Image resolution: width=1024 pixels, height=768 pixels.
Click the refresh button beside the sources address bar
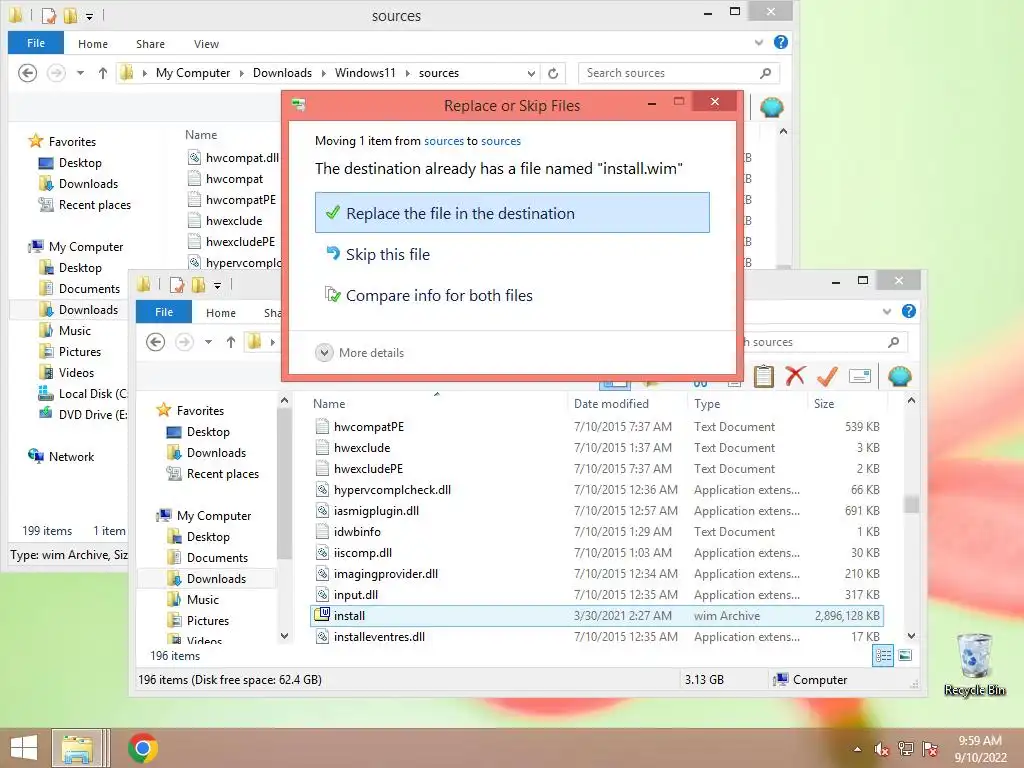click(553, 73)
